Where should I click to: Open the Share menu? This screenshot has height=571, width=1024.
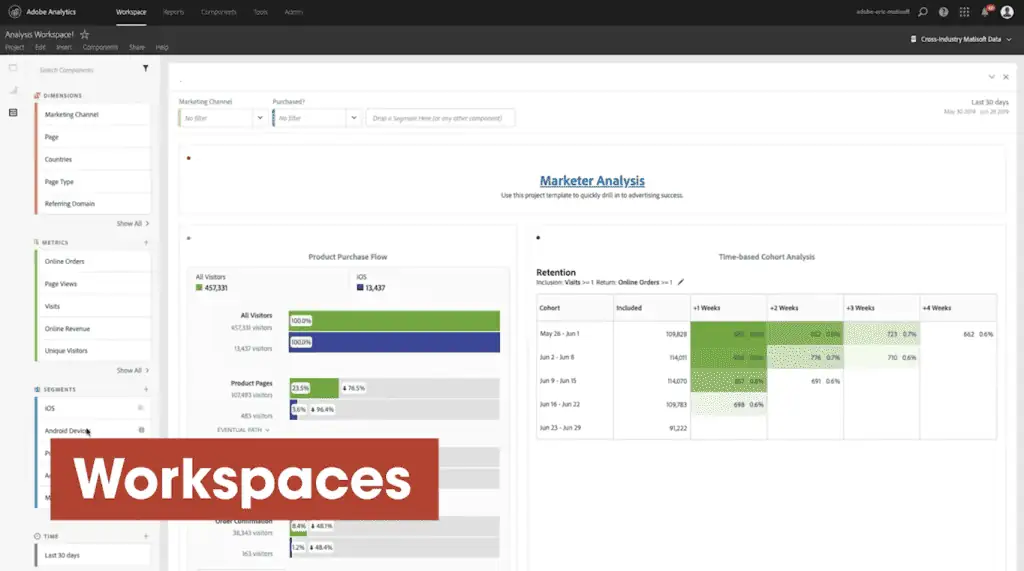(136, 47)
